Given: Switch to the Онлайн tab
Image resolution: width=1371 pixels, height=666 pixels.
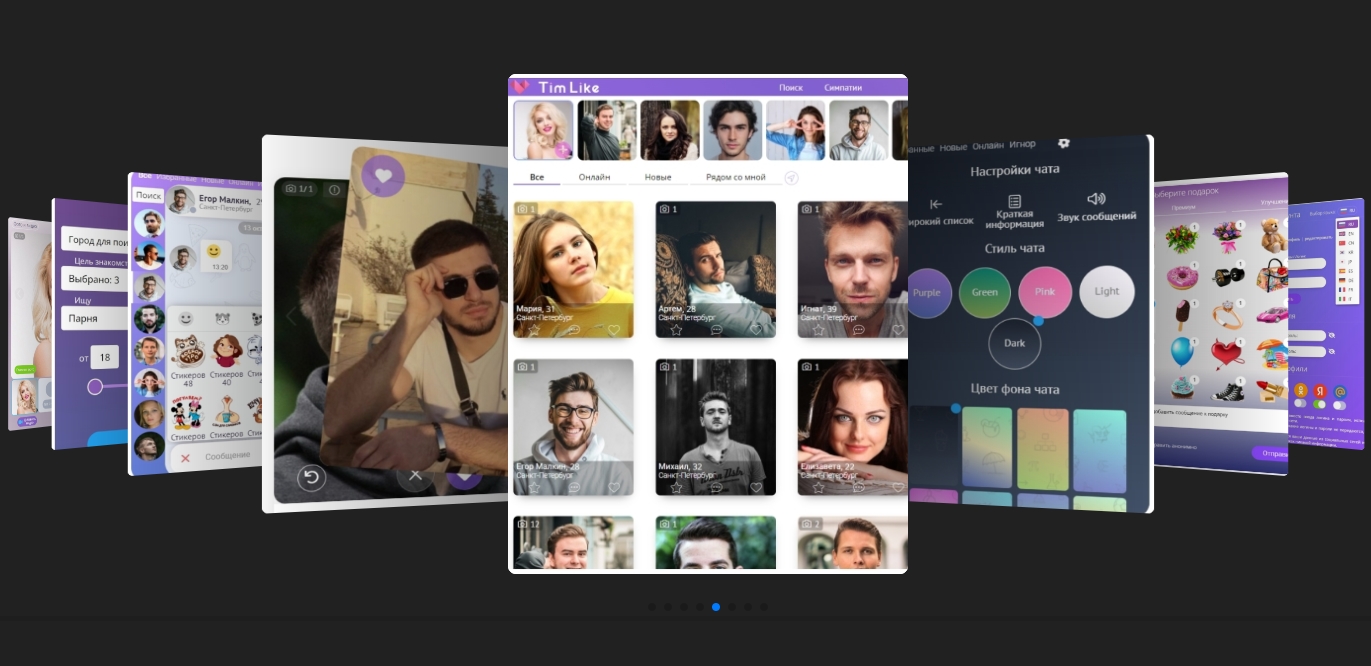Looking at the screenshot, I should tap(594, 177).
